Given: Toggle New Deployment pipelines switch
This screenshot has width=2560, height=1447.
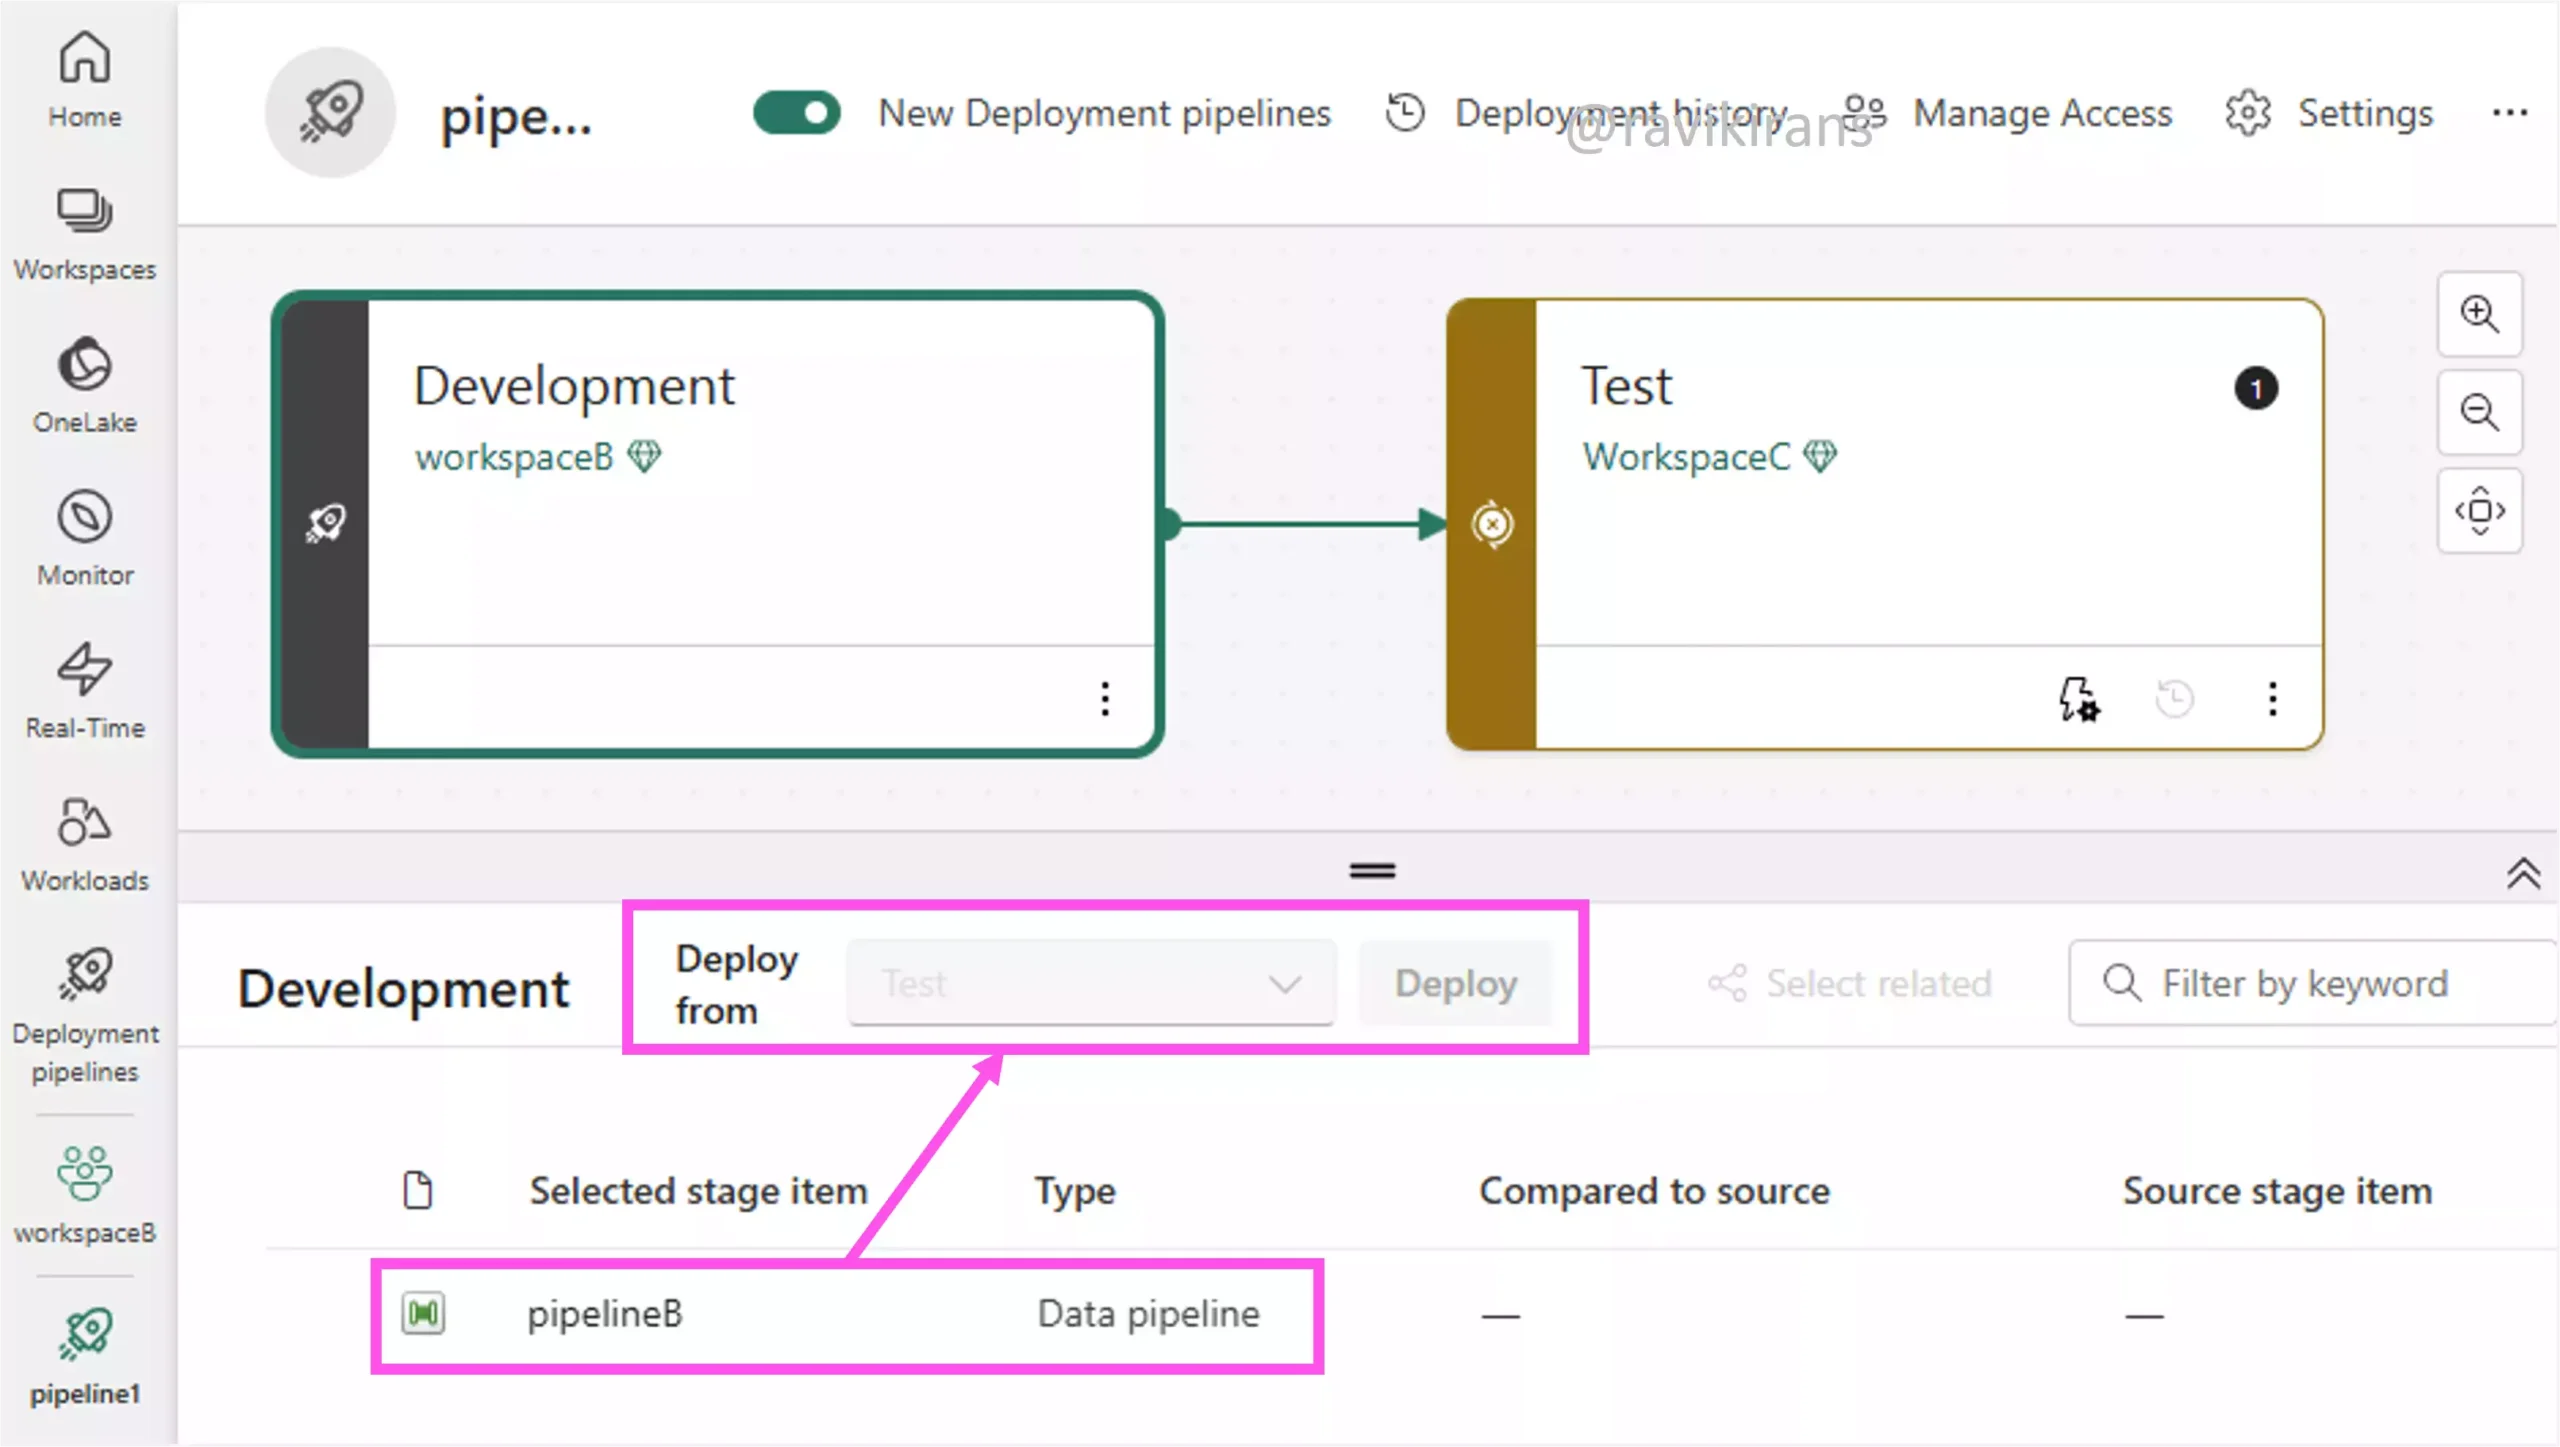Looking at the screenshot, I should 797,113.
